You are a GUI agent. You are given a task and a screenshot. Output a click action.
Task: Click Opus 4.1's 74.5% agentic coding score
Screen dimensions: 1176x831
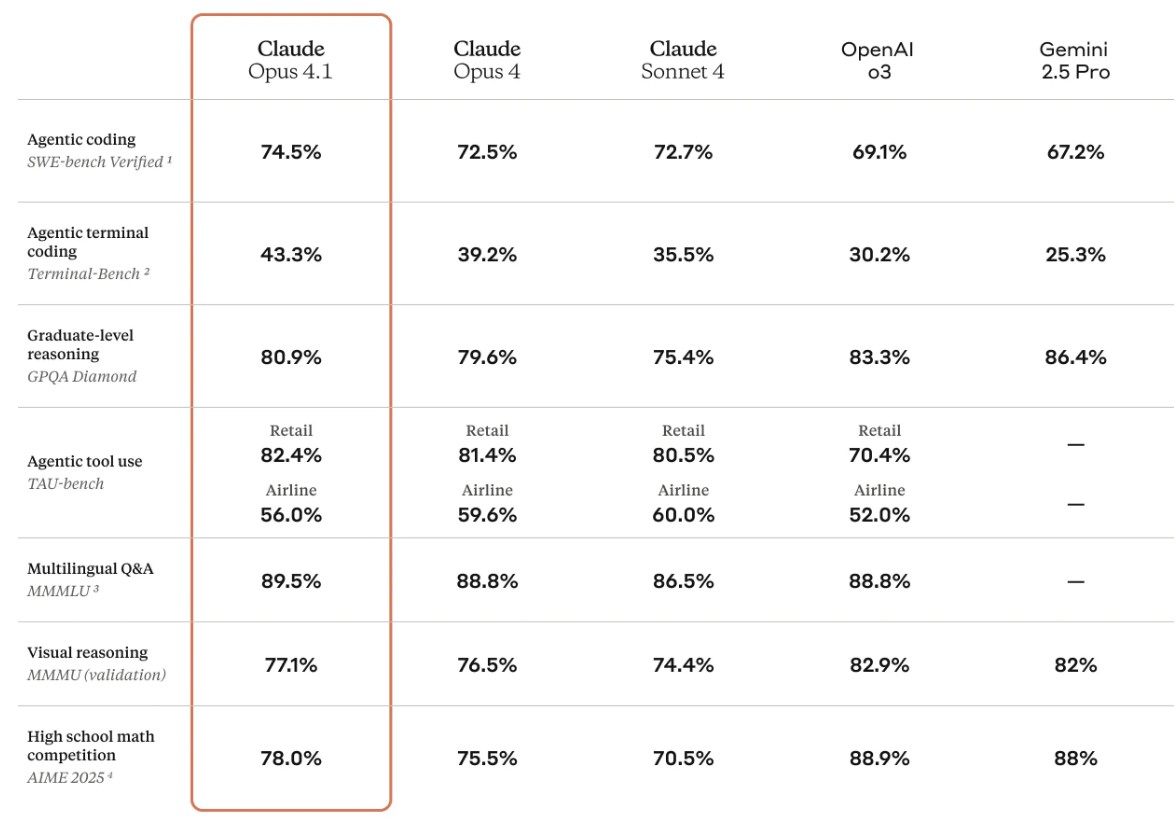tap(291, 152)
